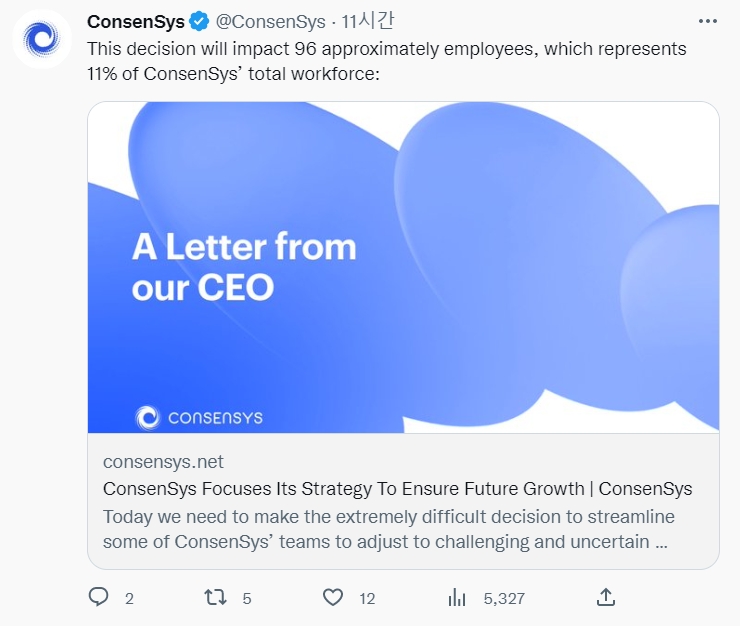The height and width of the screenshot is (626, 740).
Task: Click the card description starting 'Today we need'
Action: tap(388, 530)
